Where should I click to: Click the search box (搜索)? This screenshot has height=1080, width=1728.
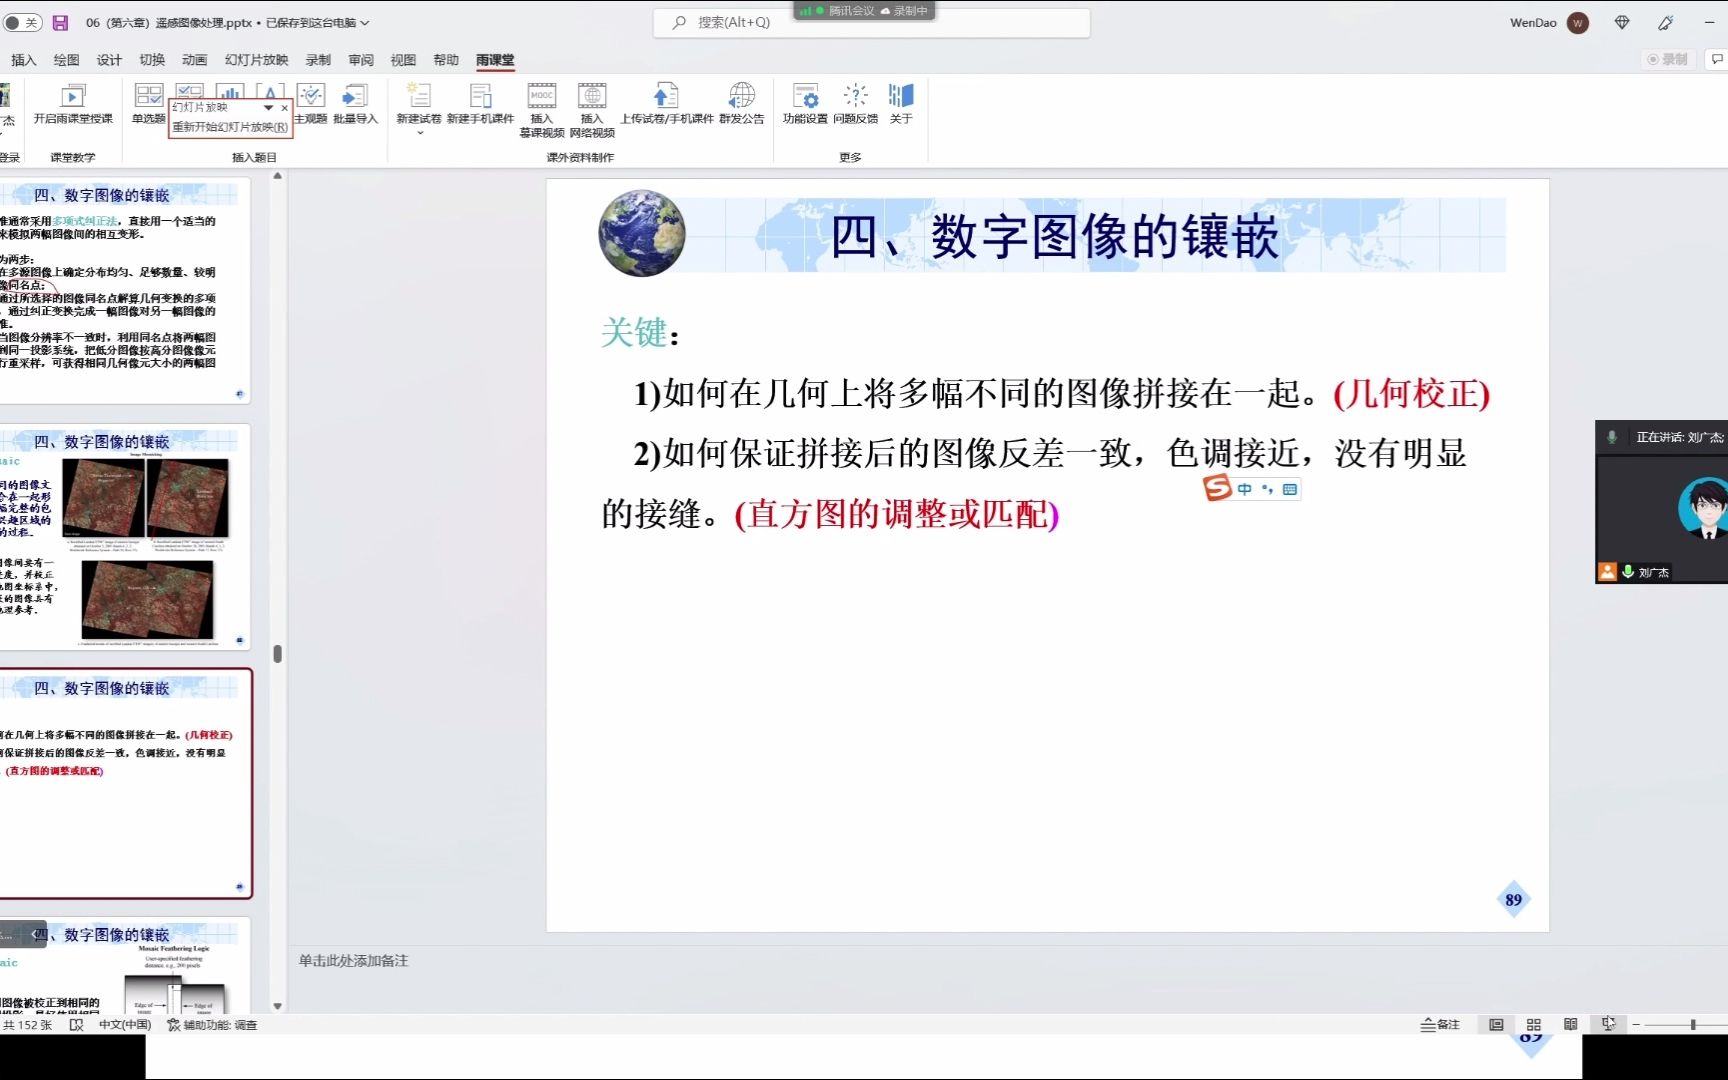point(871,22)
